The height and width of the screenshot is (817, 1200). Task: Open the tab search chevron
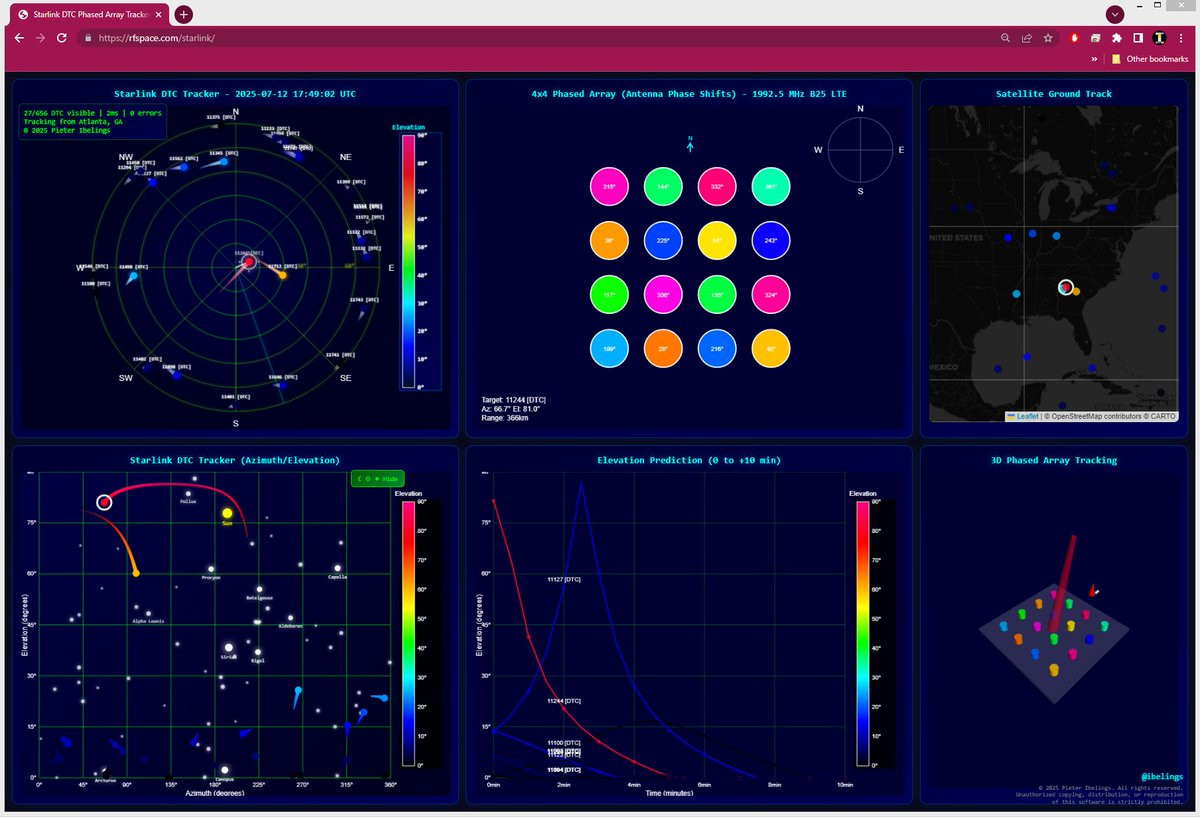click(1114, 14)
